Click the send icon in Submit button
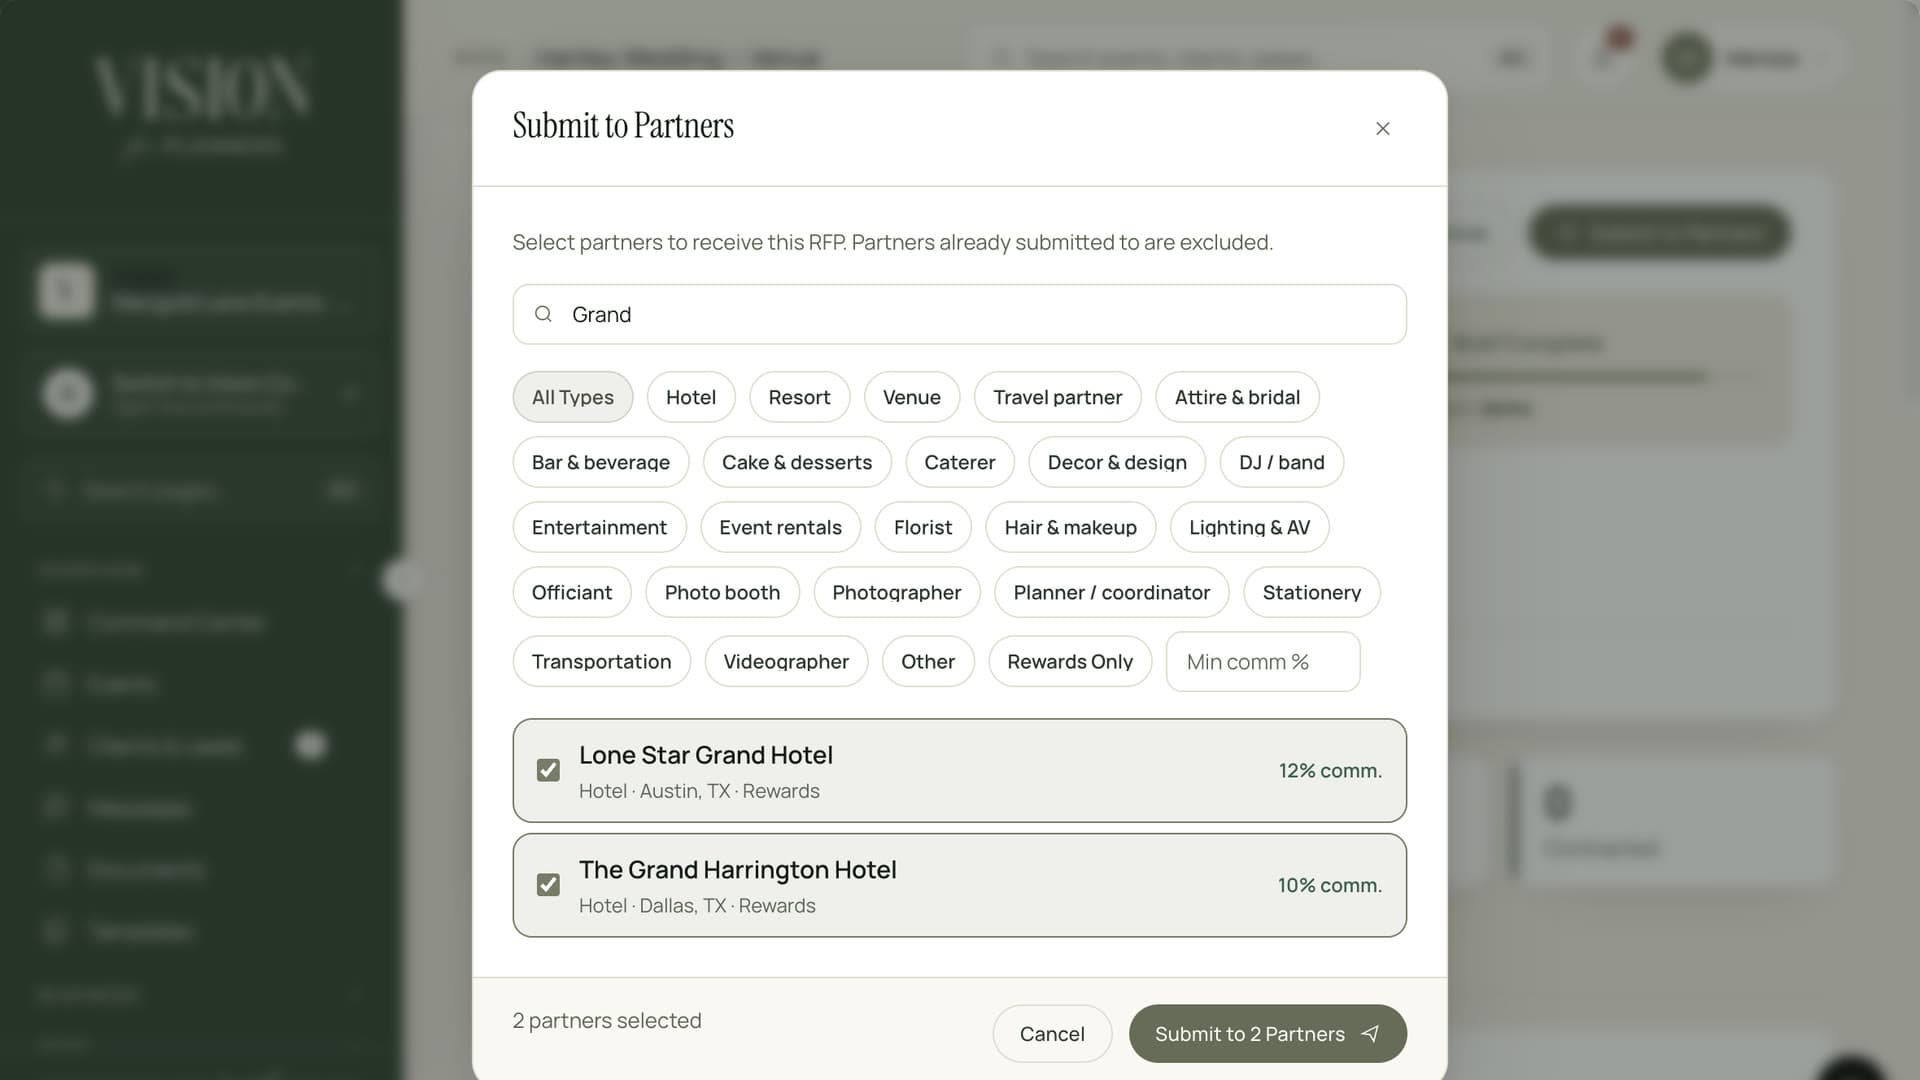 point(1370,1033)
